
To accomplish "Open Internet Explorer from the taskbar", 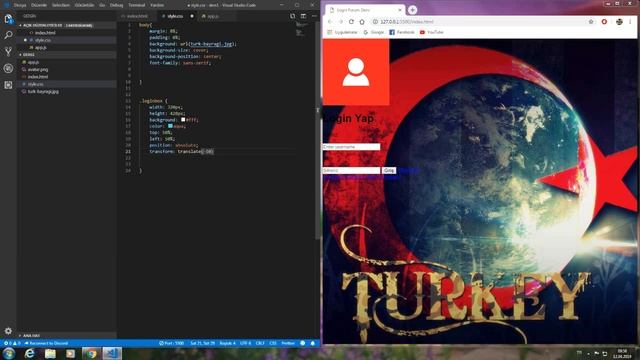I will pos(29,353).
